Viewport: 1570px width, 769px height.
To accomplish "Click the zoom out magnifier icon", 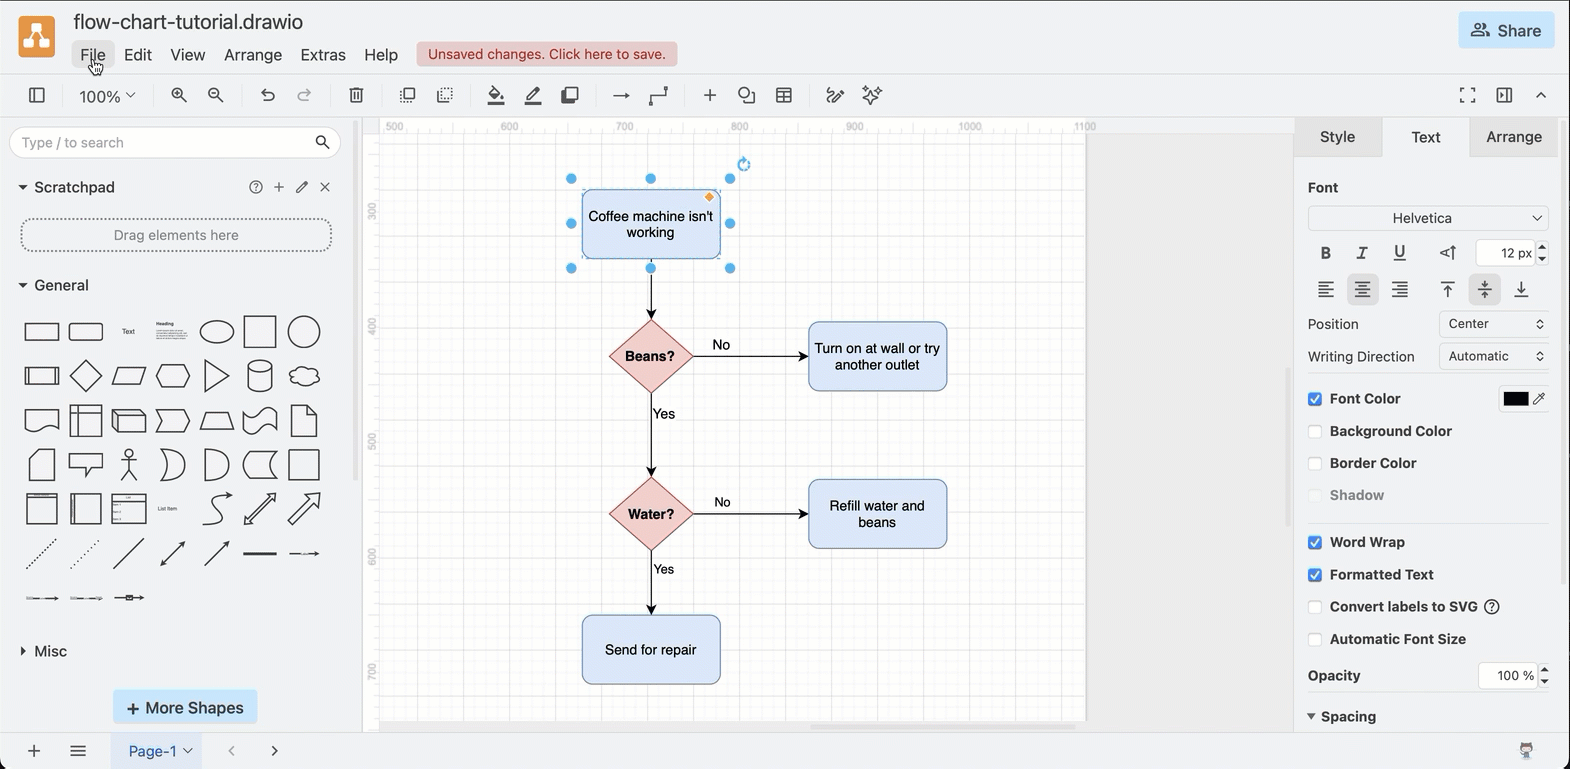I will (x=216, y=95).
